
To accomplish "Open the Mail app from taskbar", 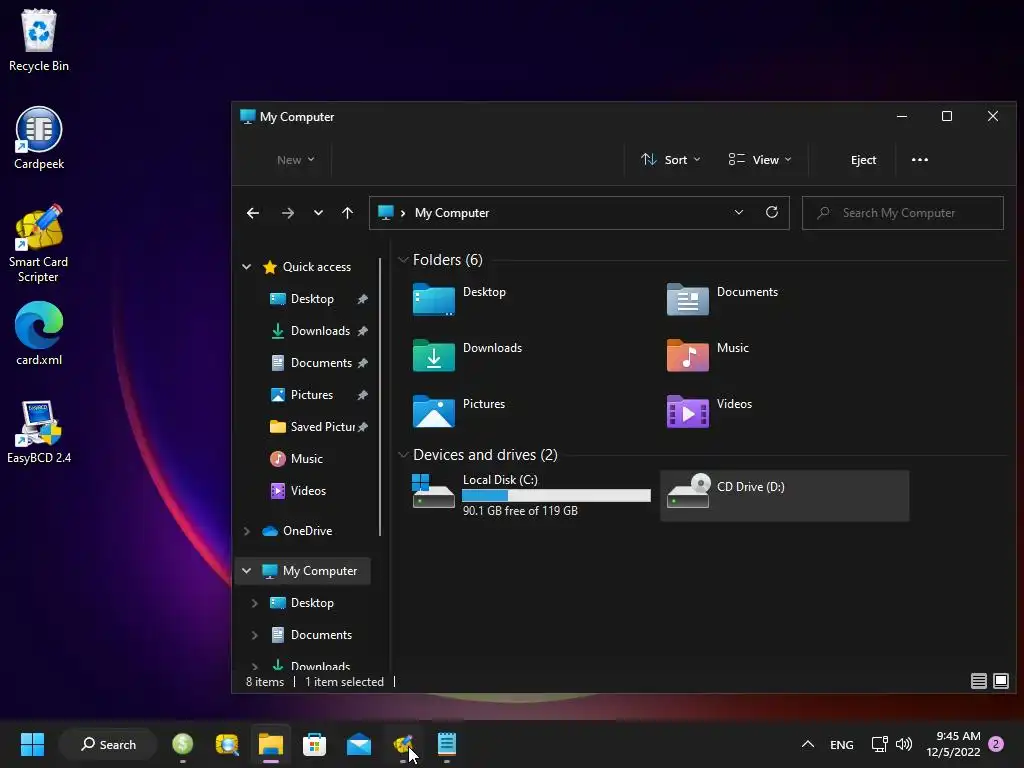I will (x=359, y=744).
